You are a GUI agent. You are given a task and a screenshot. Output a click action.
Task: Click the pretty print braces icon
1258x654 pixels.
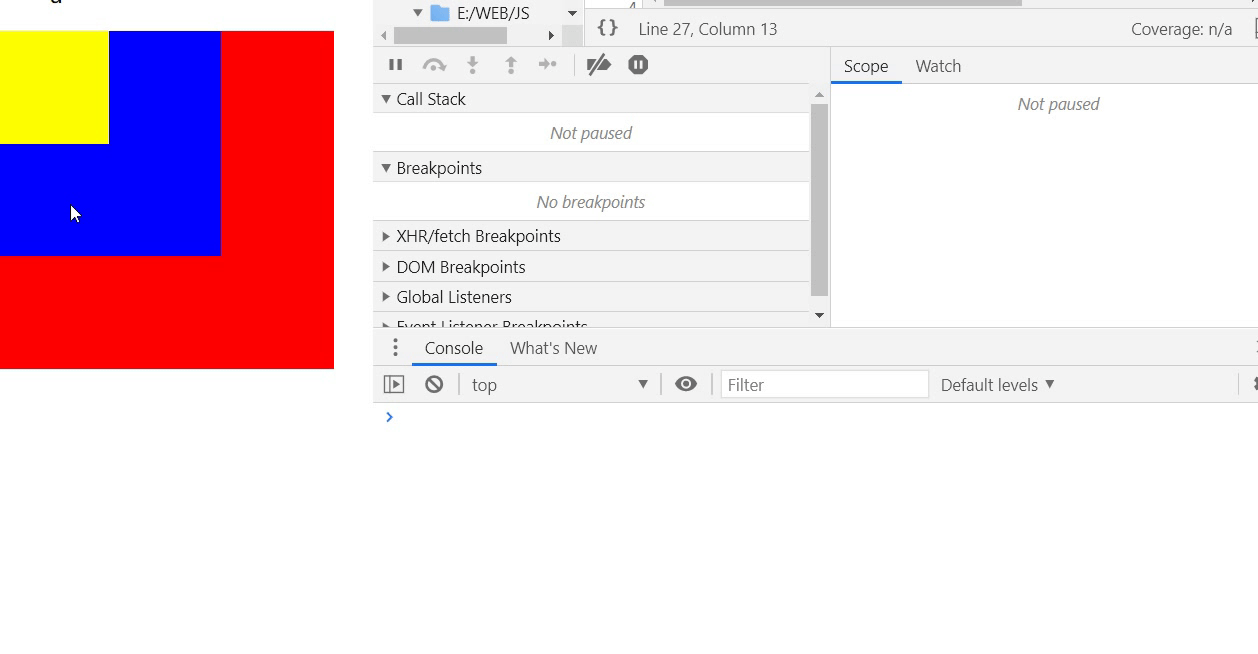point(608,28)
